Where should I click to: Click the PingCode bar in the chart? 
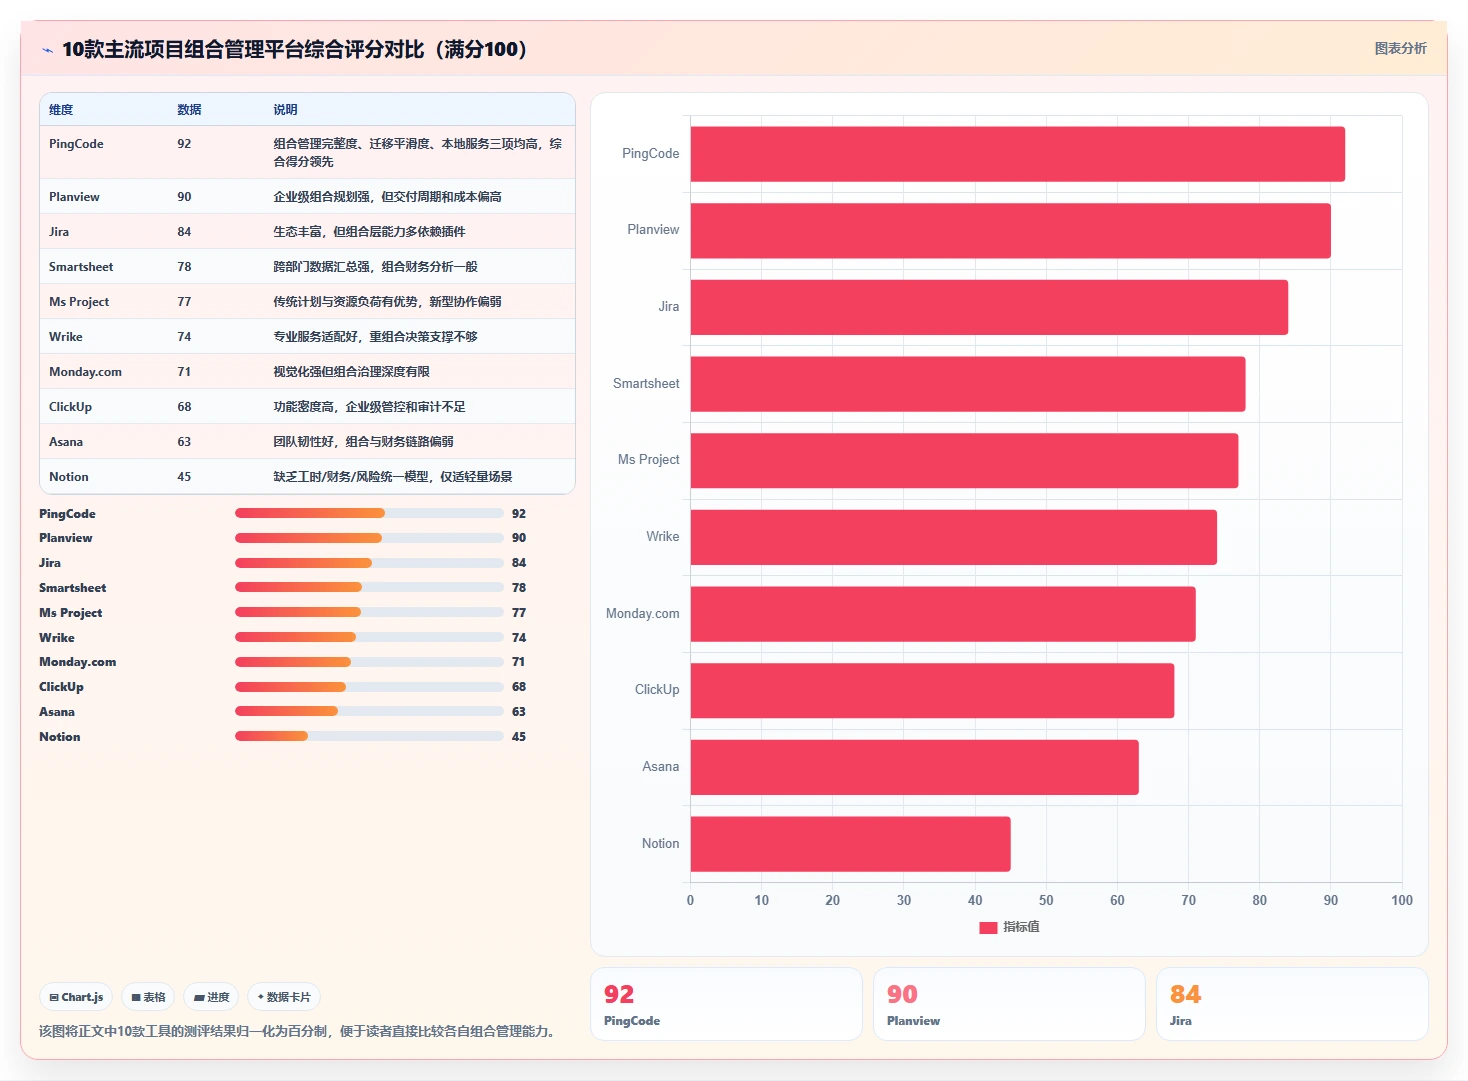tap(1017, 154)
